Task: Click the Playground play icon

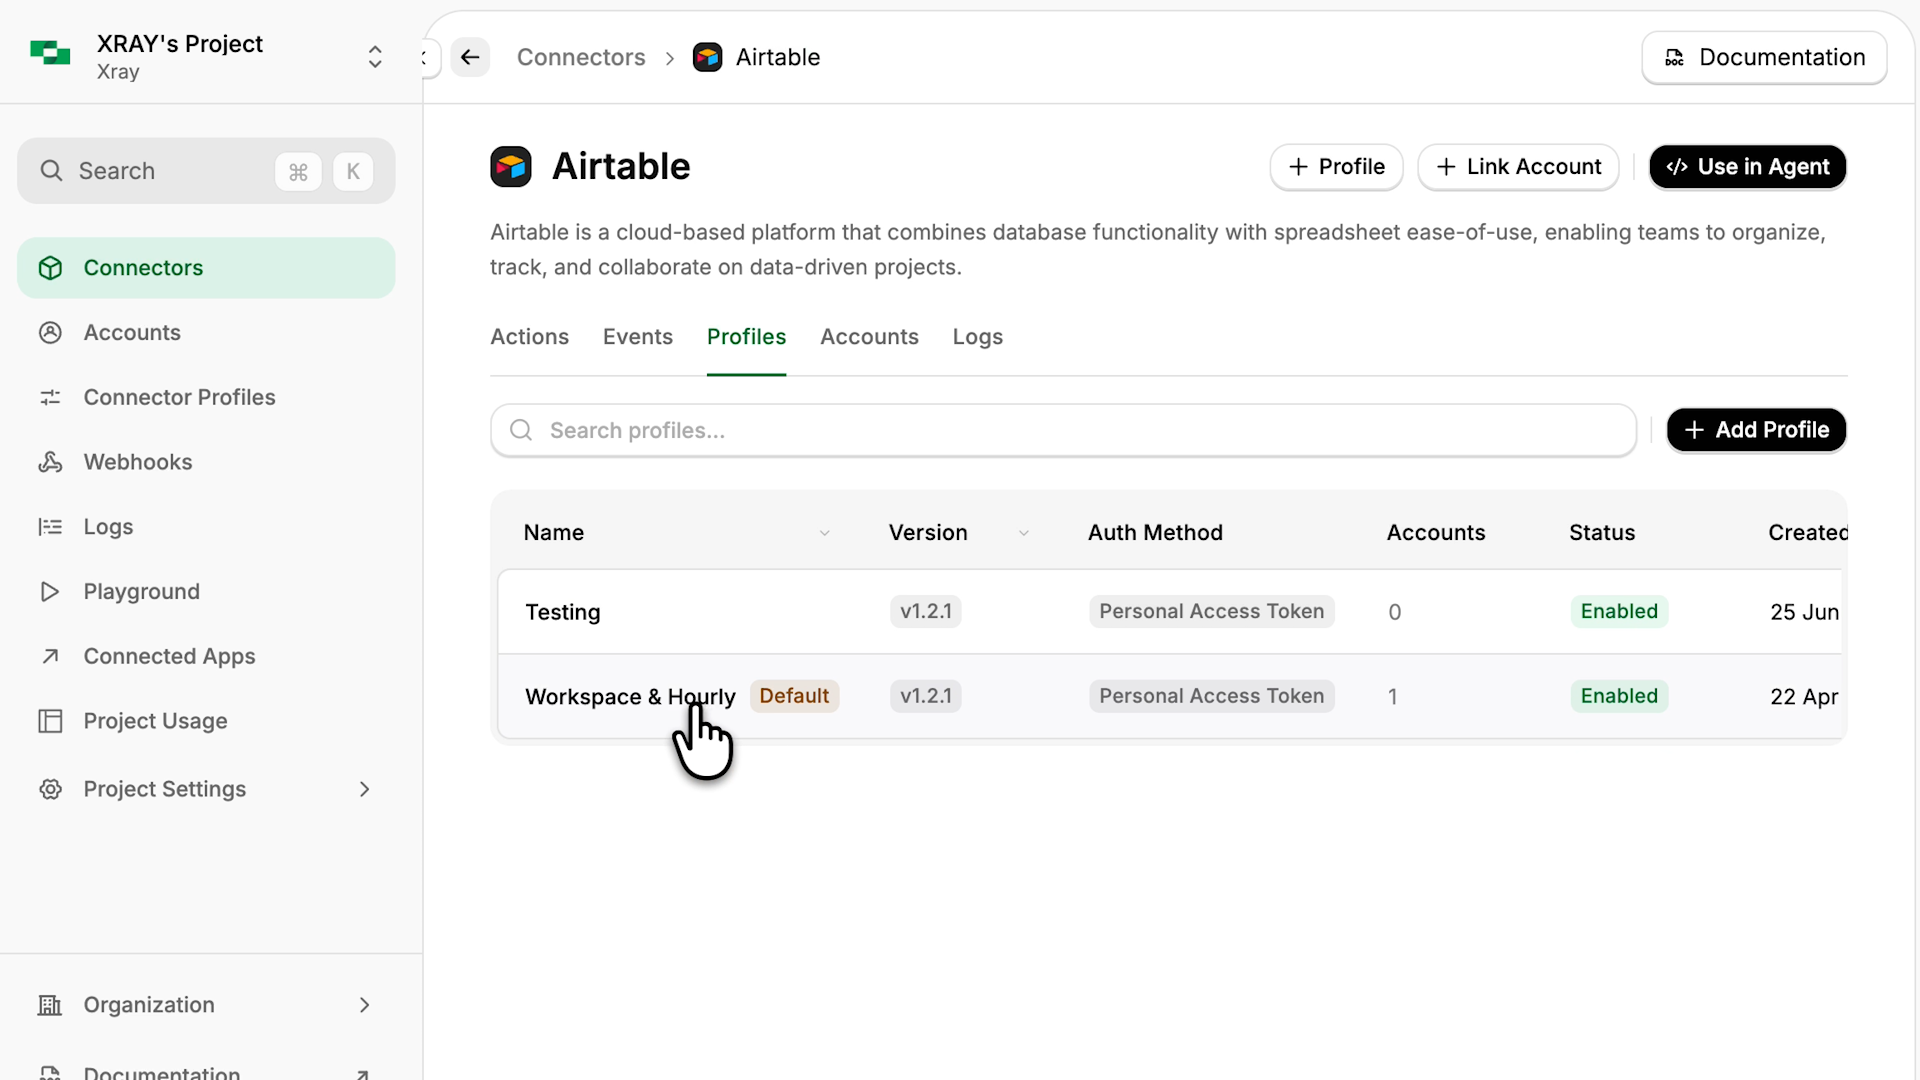Action: pos(50,592)
